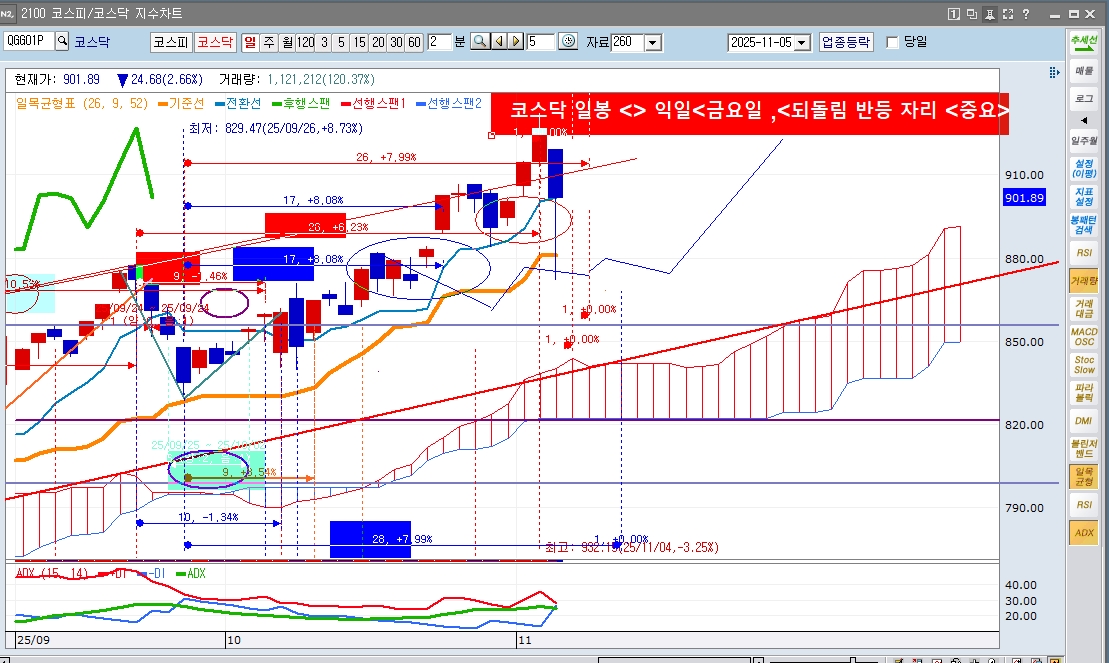Click the zoom magnifier icon in toolbar

pos(480,42)
